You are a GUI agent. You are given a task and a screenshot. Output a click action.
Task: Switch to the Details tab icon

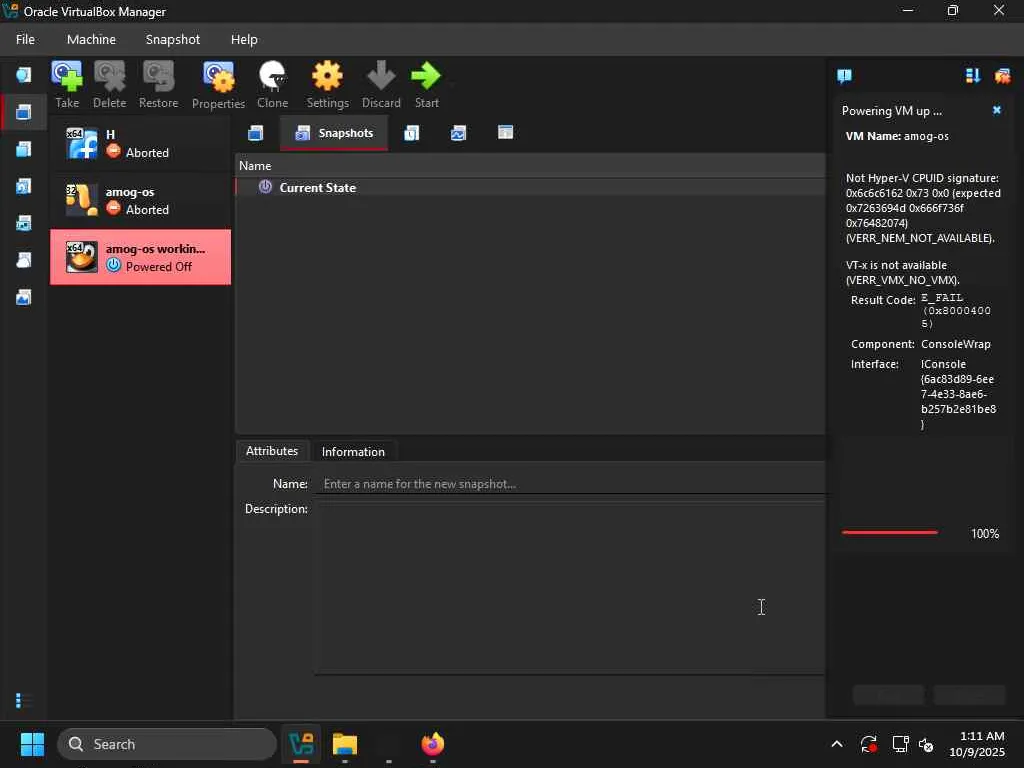255,133
